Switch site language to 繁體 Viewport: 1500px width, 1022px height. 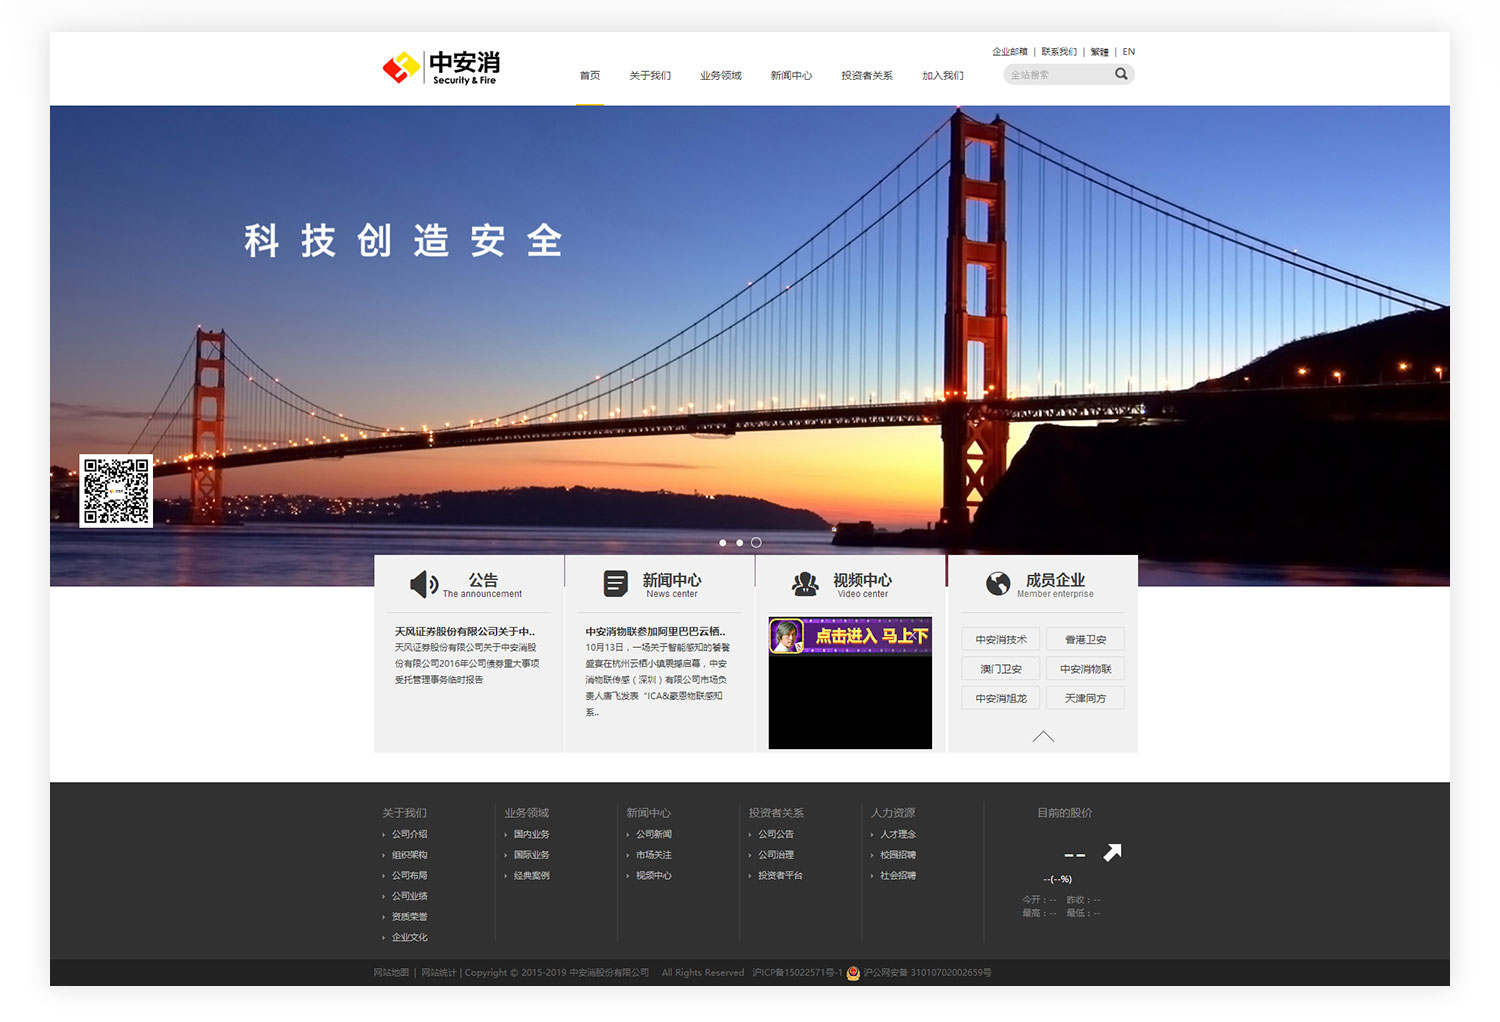click(x=1097, y=51)
